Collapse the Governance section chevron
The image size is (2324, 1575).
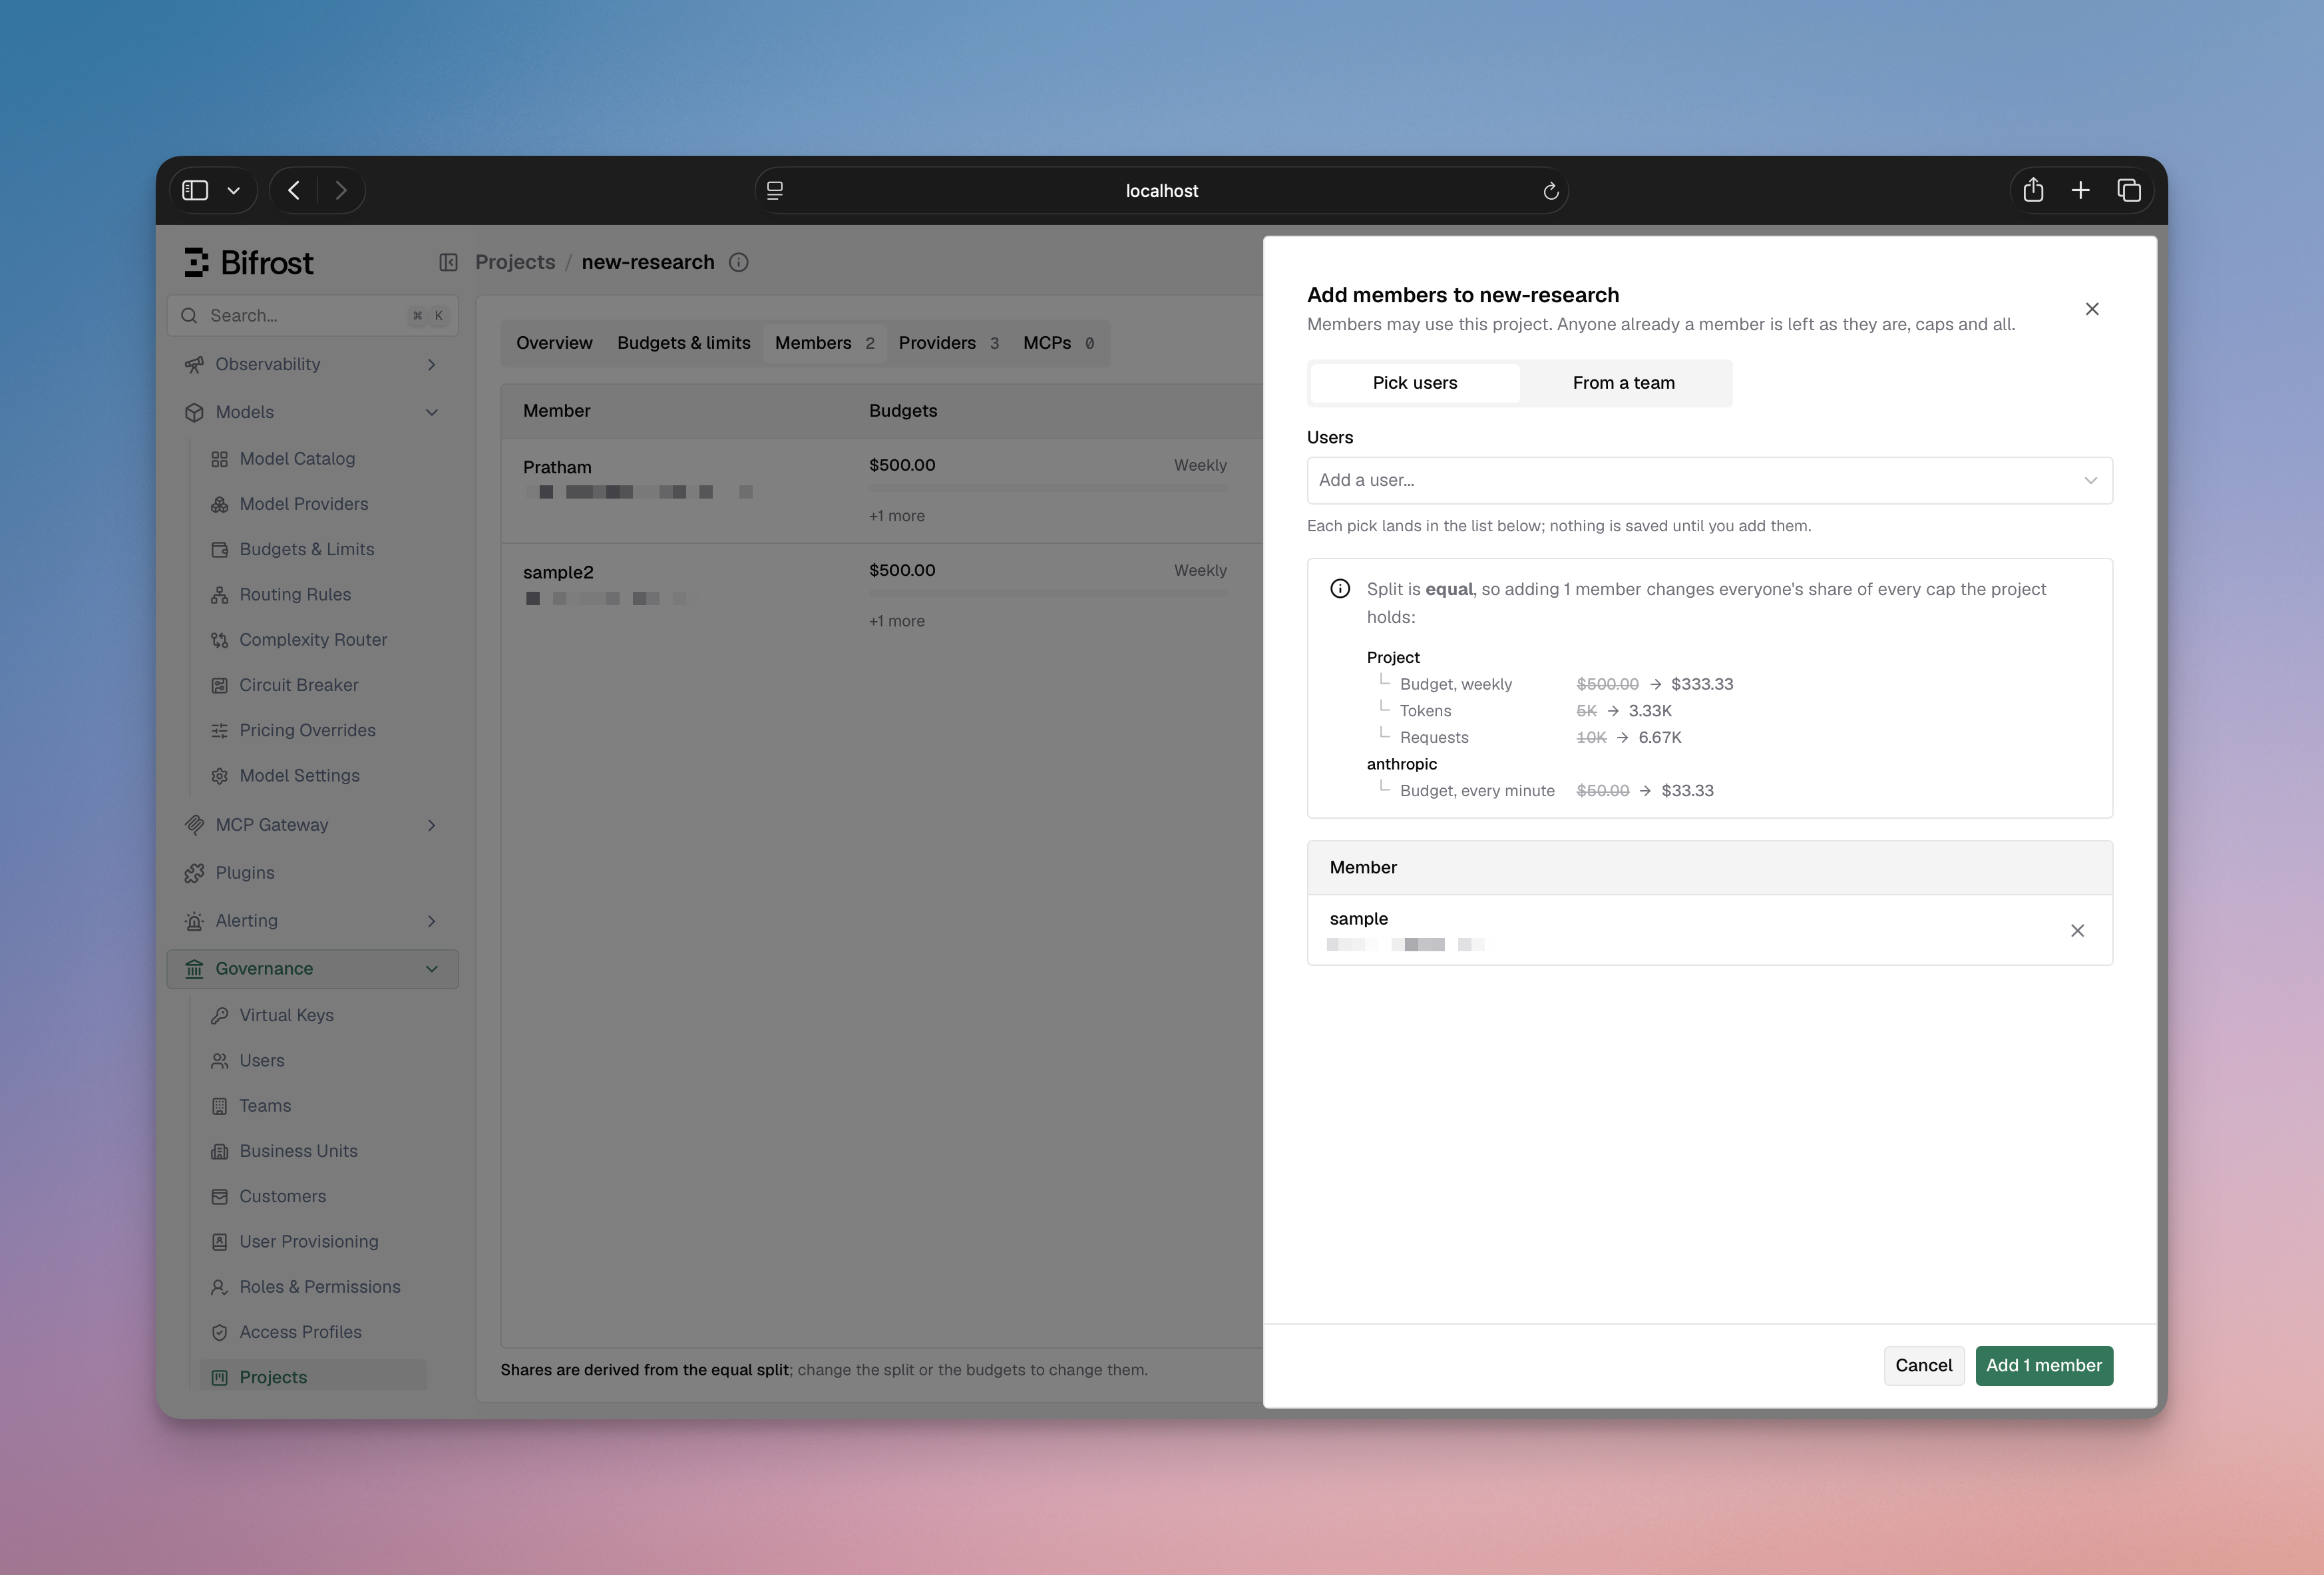pyautogui.click(x=432, y=969)
